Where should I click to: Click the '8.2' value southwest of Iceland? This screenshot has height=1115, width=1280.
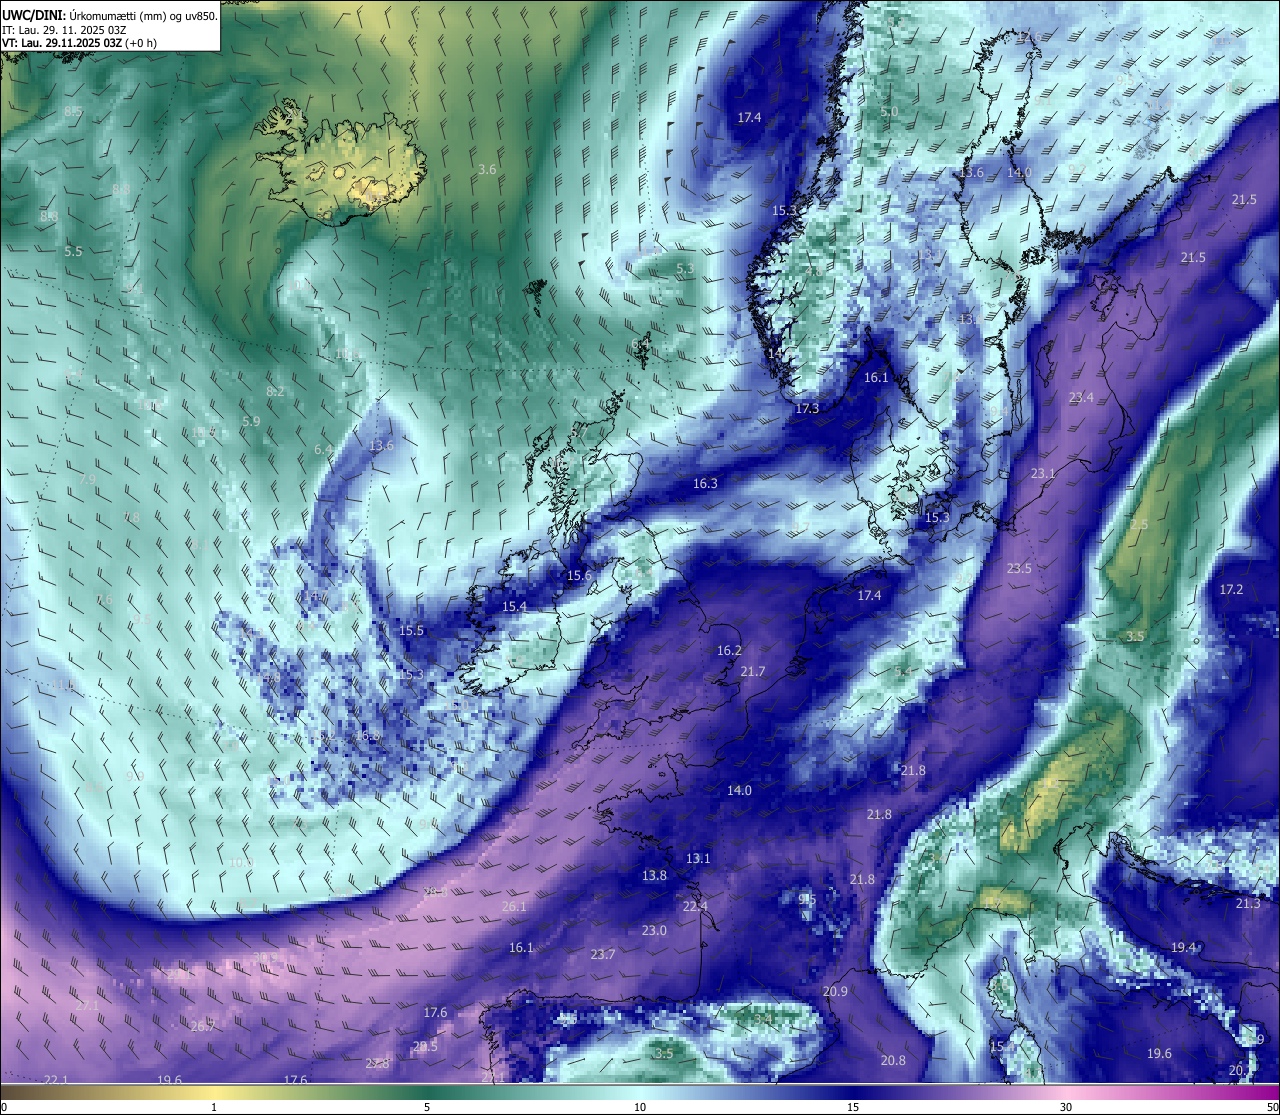[x=276, y=391]
